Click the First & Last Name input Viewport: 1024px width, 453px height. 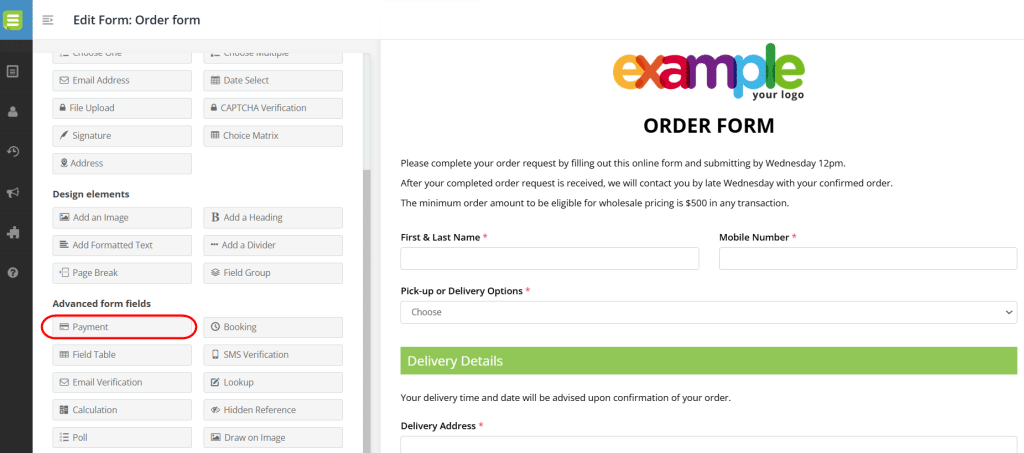549,259
